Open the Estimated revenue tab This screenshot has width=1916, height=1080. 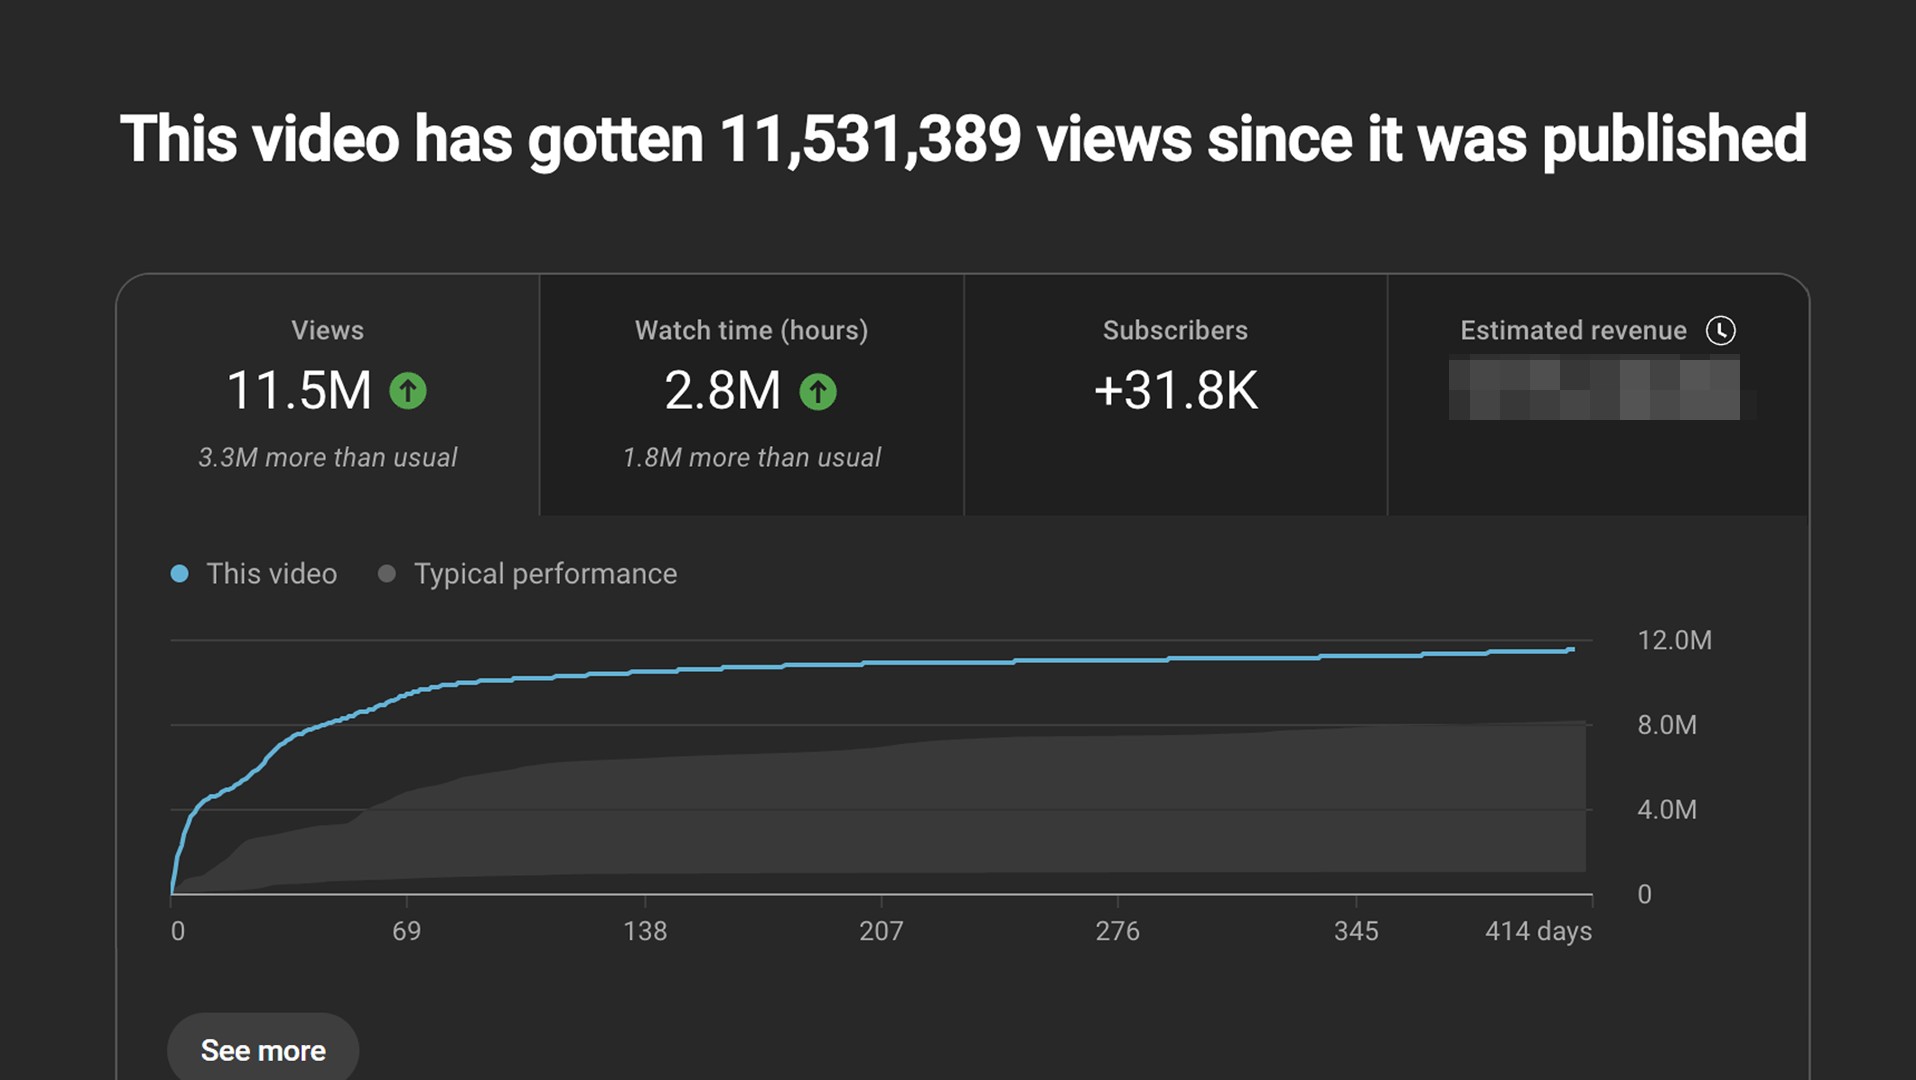point(1598,395)
